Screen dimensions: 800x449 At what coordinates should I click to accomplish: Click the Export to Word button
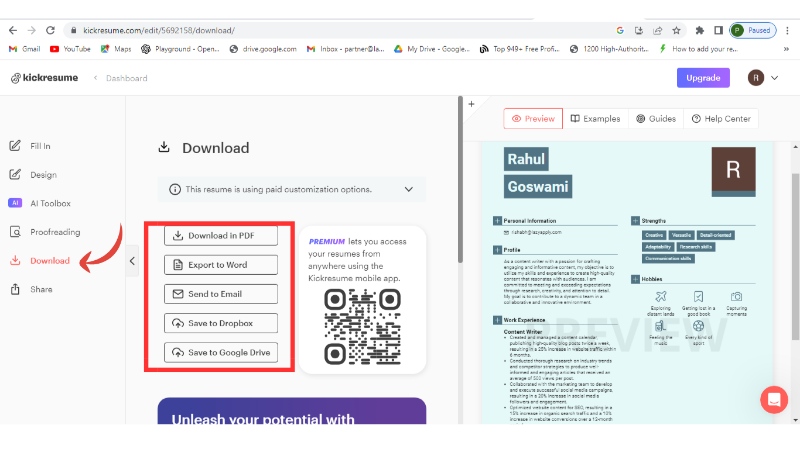[x=218, y=265]
